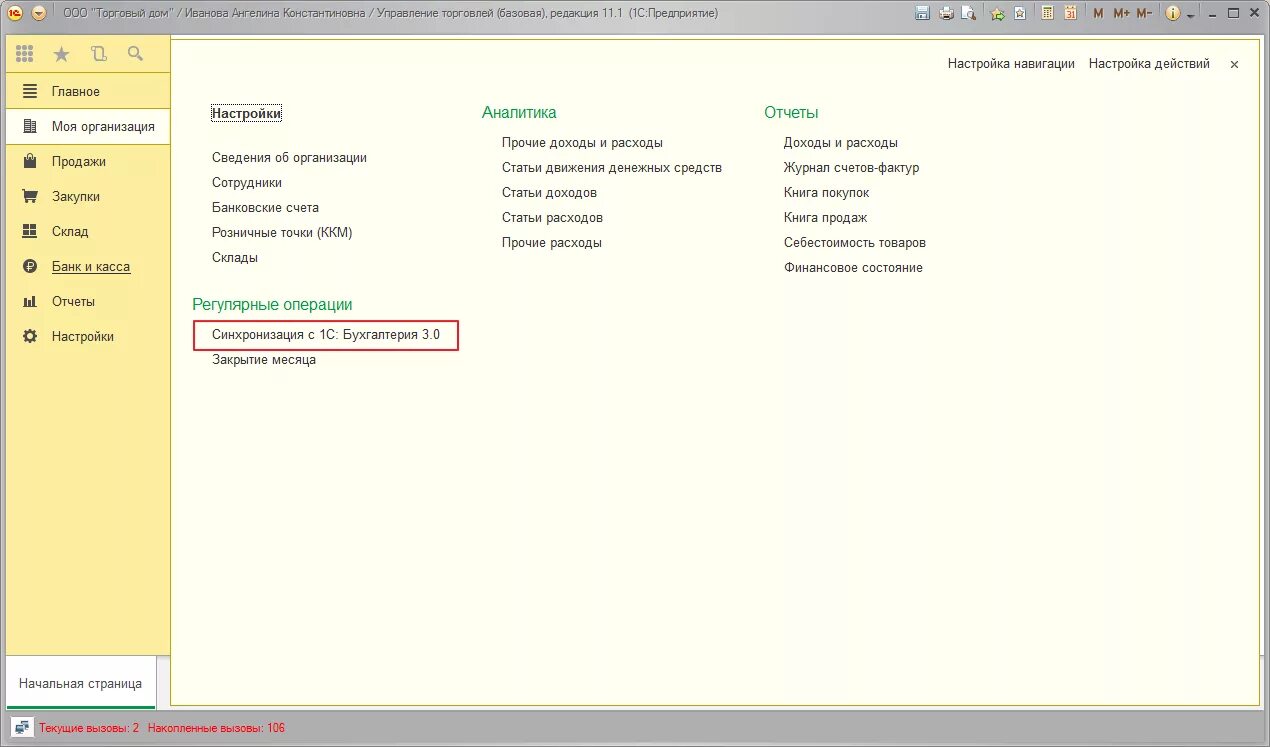Open Книга продаж report
Screen dimensions: 1270x747
[825, 217]
